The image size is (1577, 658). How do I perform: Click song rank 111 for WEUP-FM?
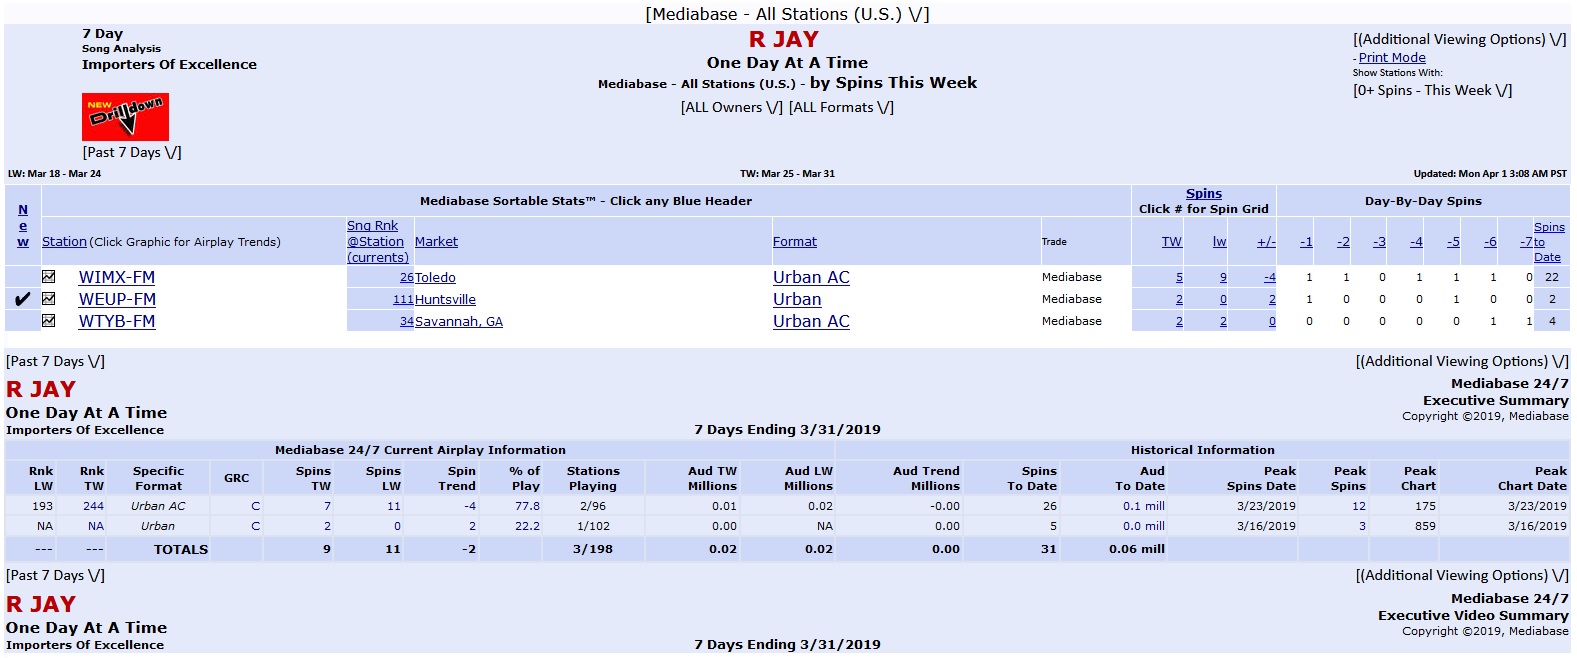(x=403, y=299)
